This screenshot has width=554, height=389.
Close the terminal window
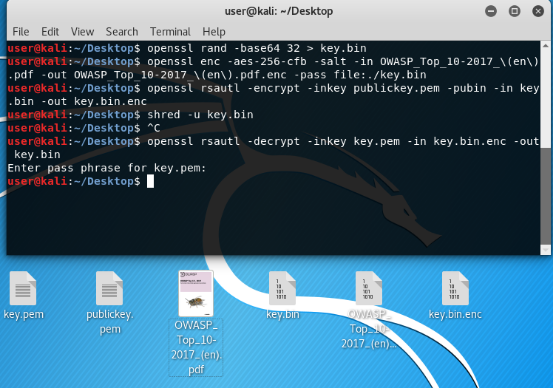pos(538,11)
